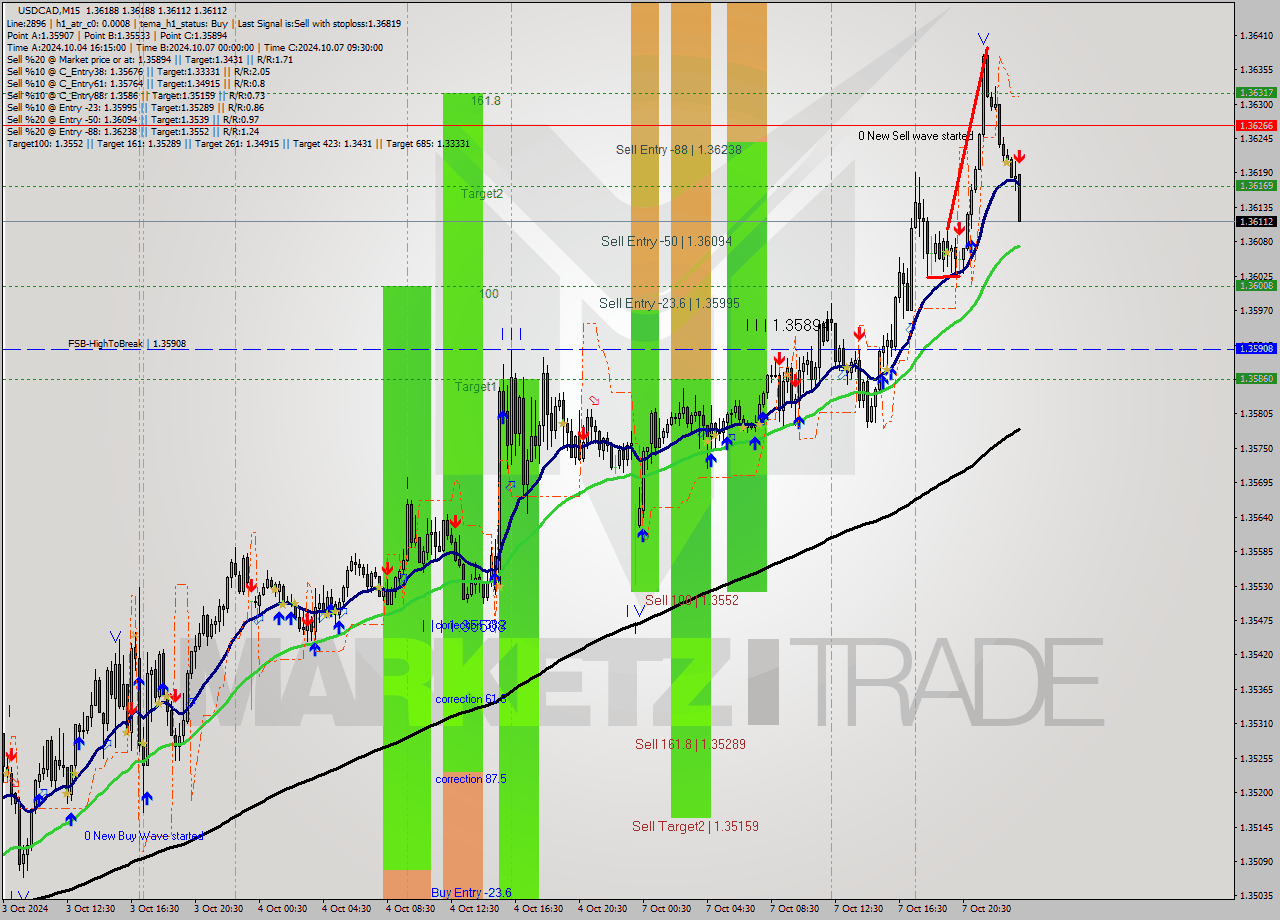Select the 'Sell 100 | 1.3552' label
1280x920 pixels.
(692, 600)
